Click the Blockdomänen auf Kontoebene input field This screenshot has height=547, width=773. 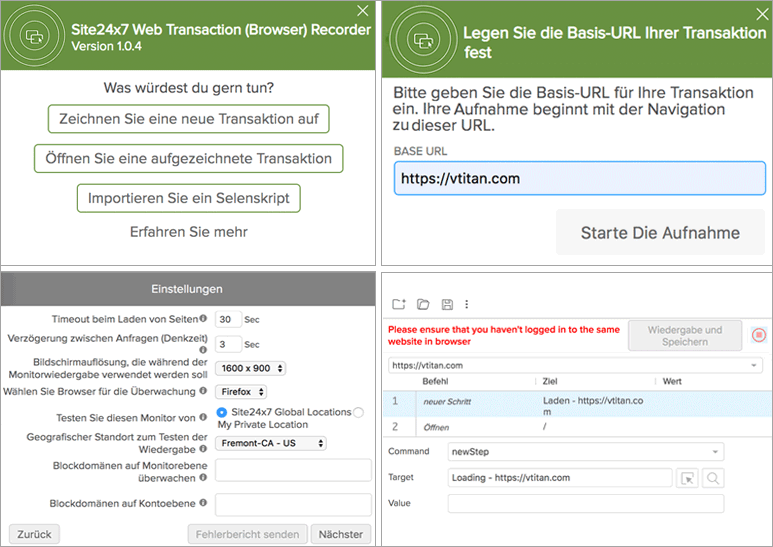[293, 505]
